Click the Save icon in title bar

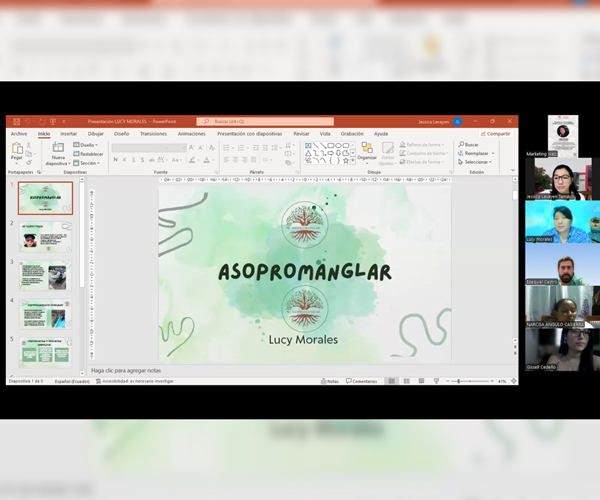16,122
